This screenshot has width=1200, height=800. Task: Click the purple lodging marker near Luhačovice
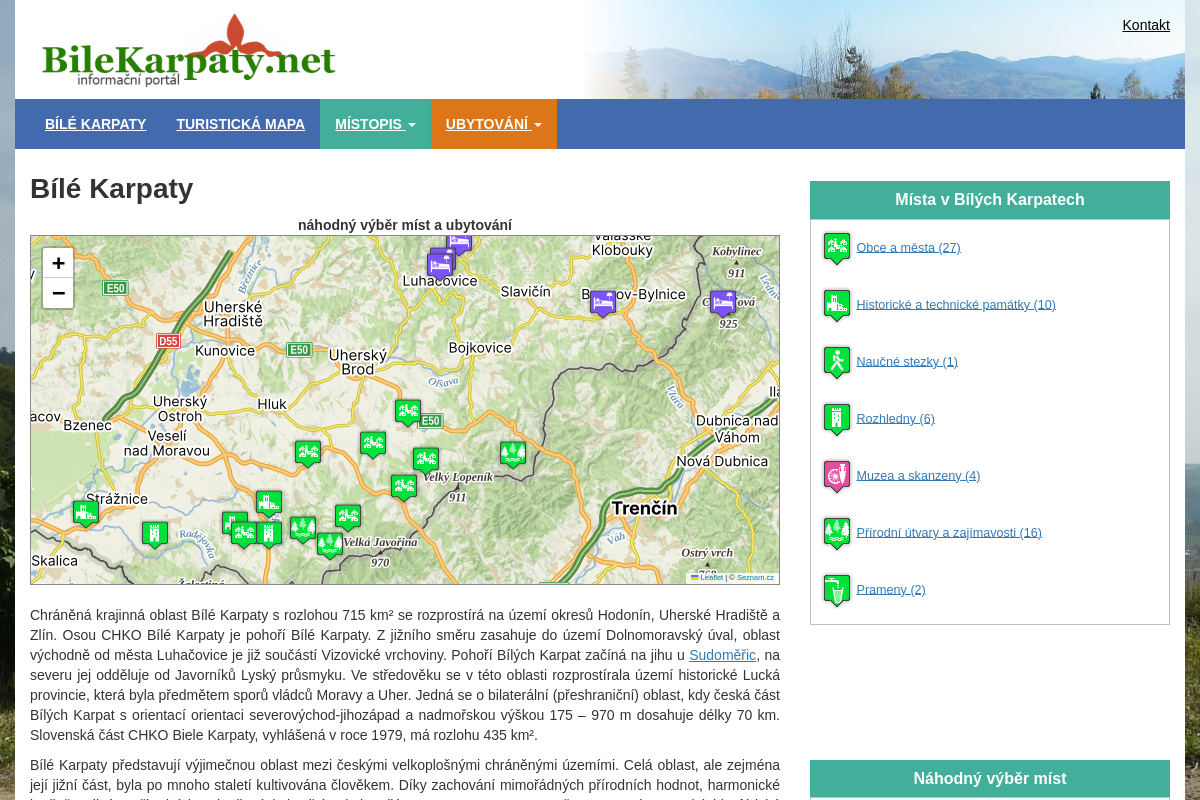[440, 263]
